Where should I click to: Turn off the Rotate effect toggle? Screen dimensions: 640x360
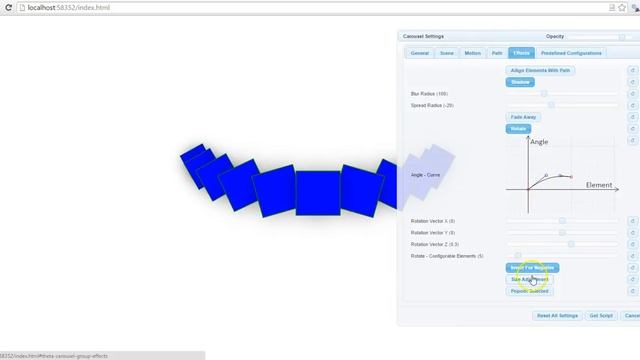518,129
